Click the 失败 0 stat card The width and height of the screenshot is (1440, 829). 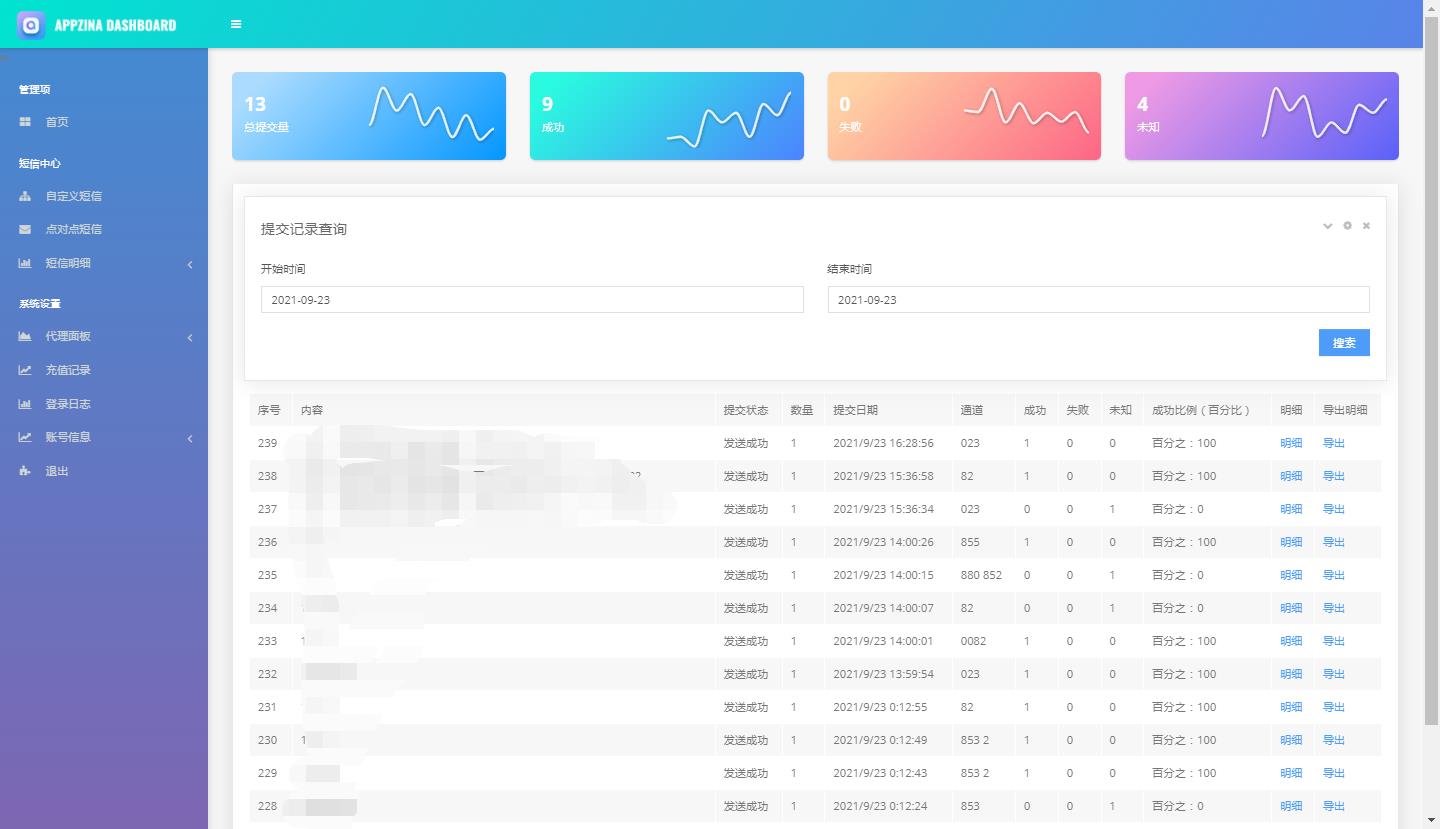(964, 116)
